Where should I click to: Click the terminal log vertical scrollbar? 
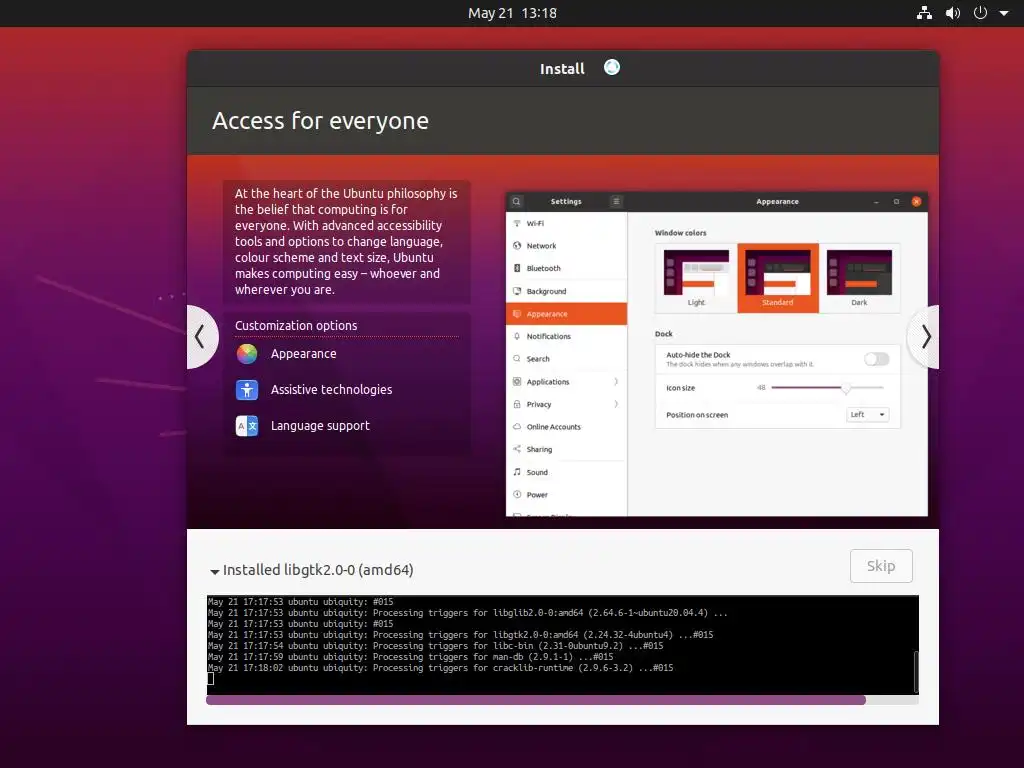click(916, 671)
